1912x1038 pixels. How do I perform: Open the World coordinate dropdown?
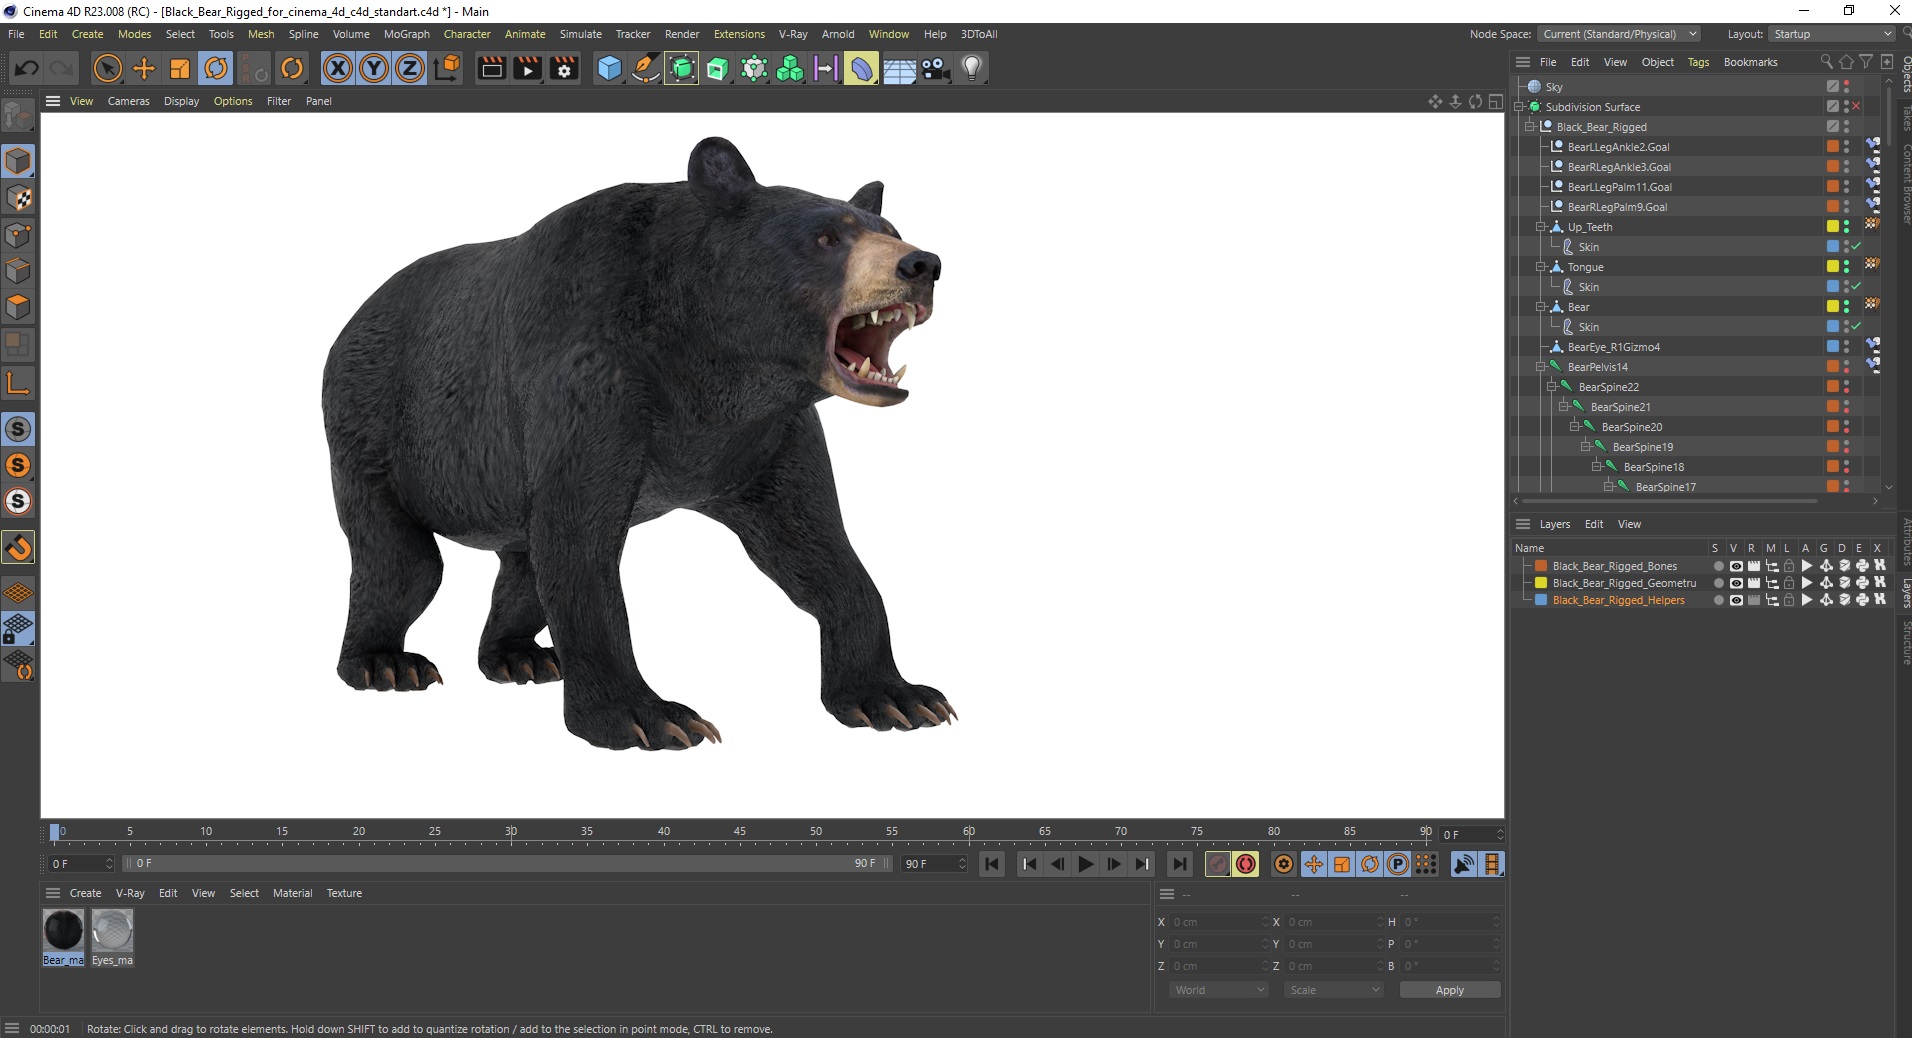coord(1219,990)
